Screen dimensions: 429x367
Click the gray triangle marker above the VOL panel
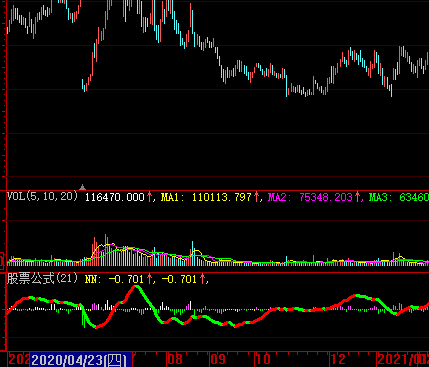tap(82, 187)
